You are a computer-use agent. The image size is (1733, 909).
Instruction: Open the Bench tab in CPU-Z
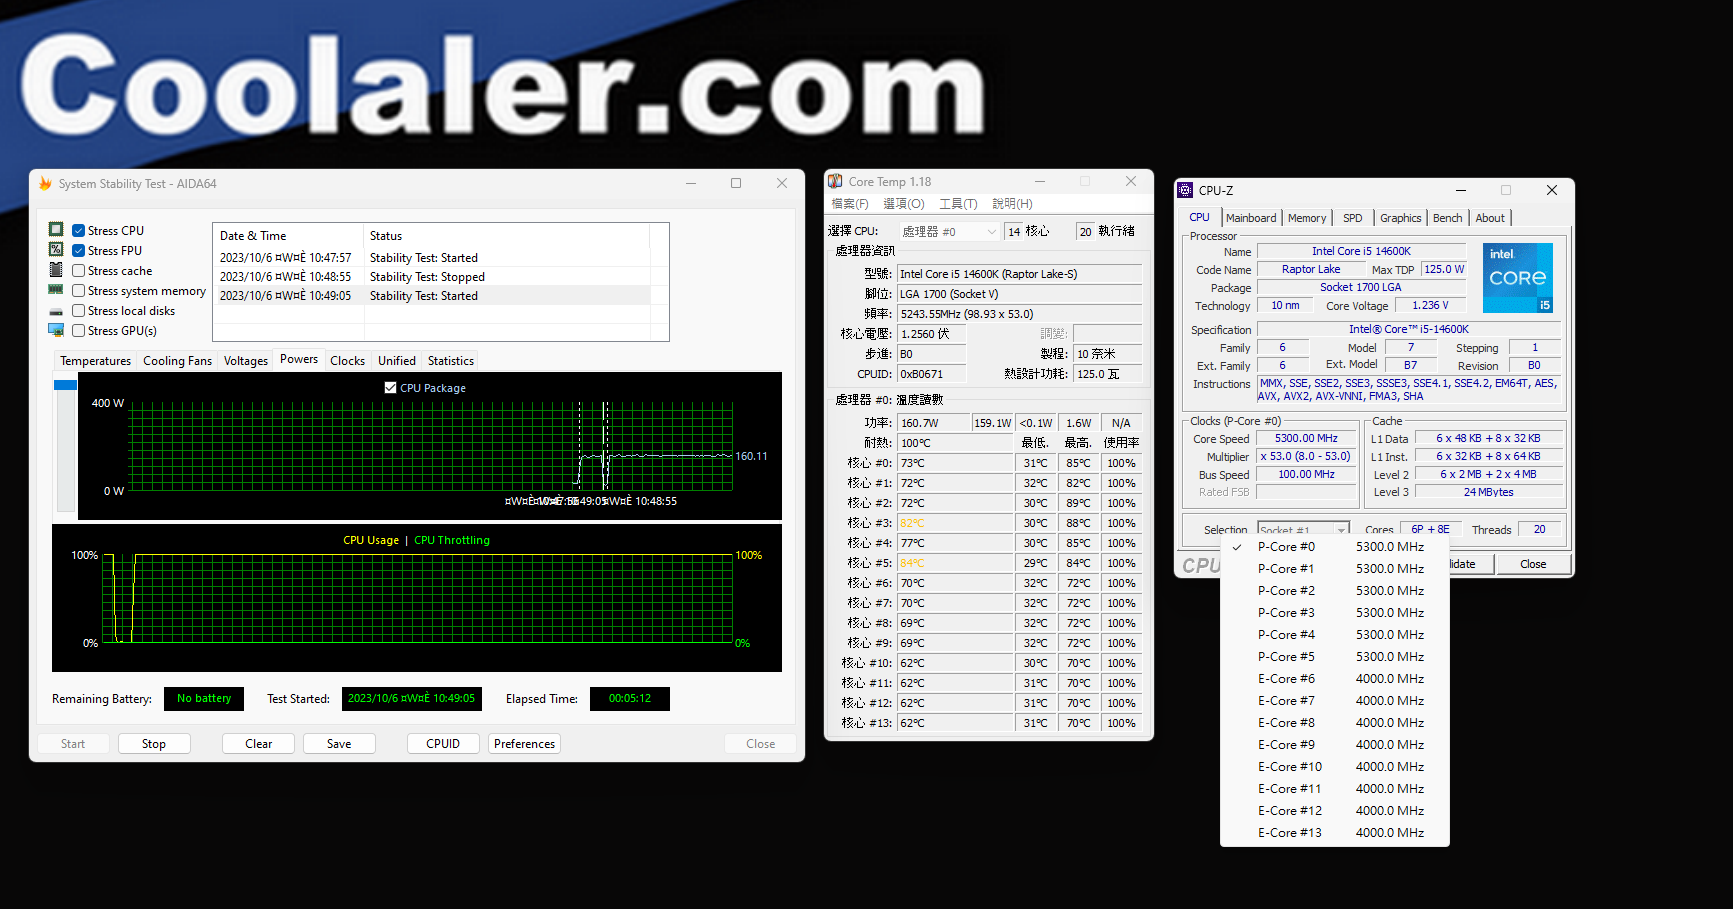coord(1447,218)
